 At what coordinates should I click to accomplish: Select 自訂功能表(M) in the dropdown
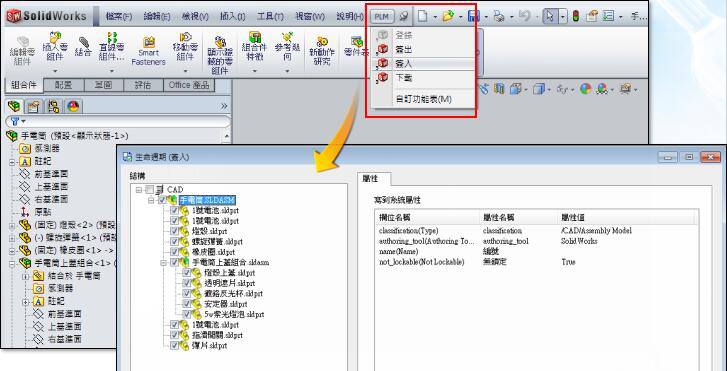click(x=424, y=99)
